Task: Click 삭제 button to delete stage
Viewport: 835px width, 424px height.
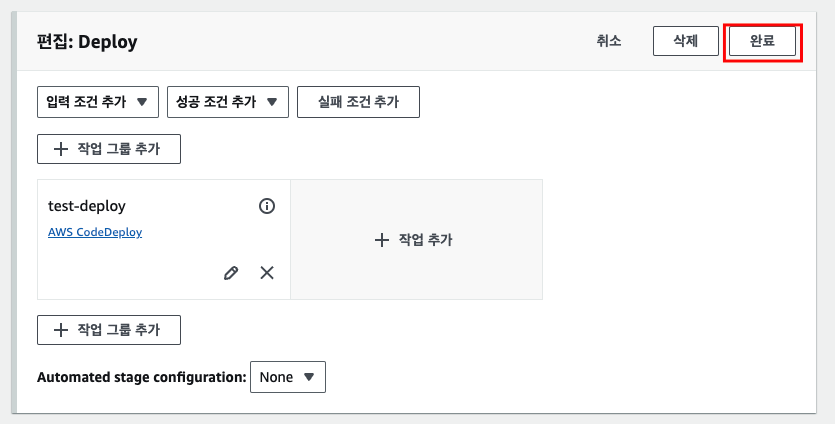Action: tap(686, 41)
